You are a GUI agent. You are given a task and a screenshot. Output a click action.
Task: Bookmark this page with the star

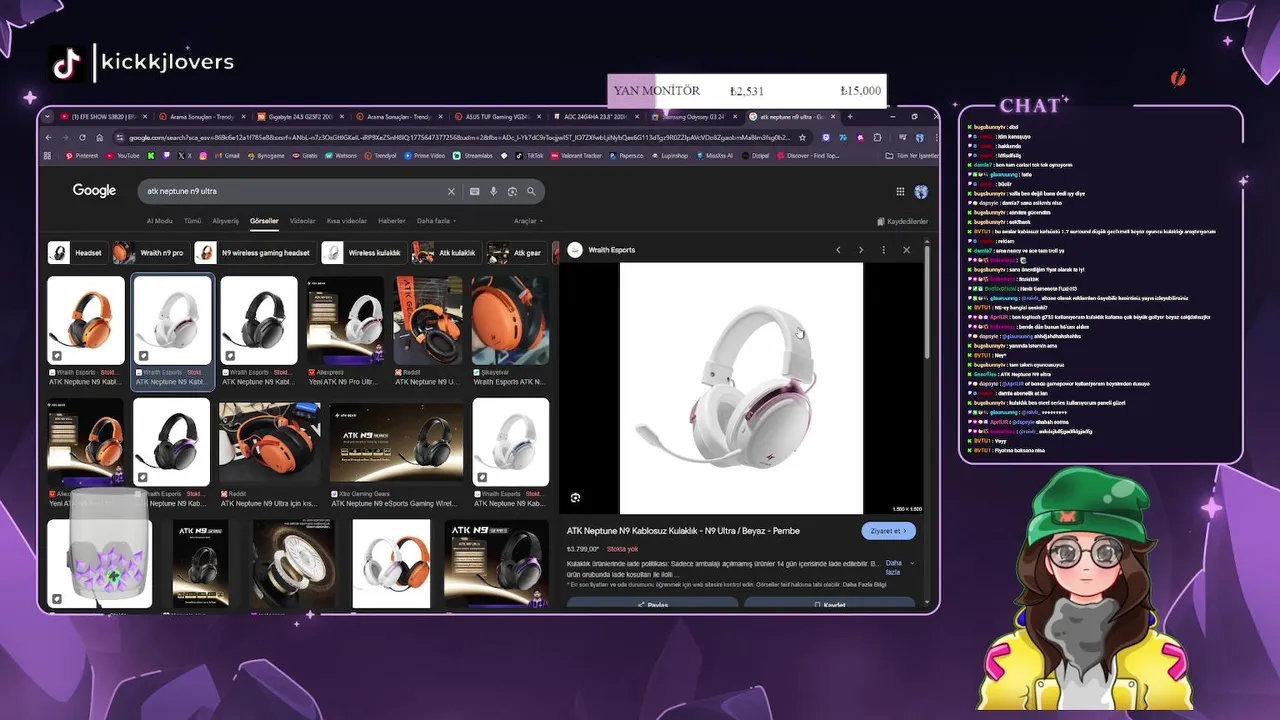point(802,137)
